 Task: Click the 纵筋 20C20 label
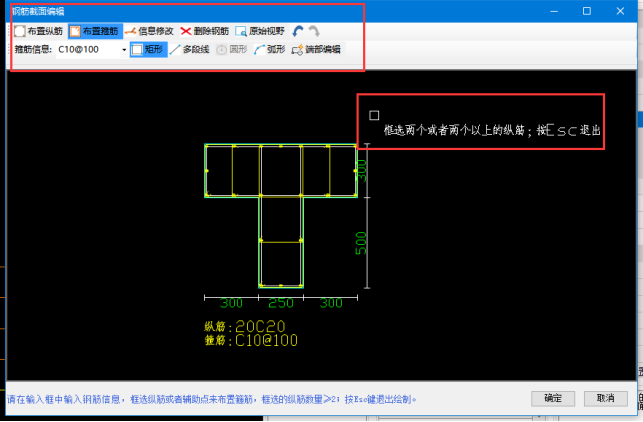245,326
